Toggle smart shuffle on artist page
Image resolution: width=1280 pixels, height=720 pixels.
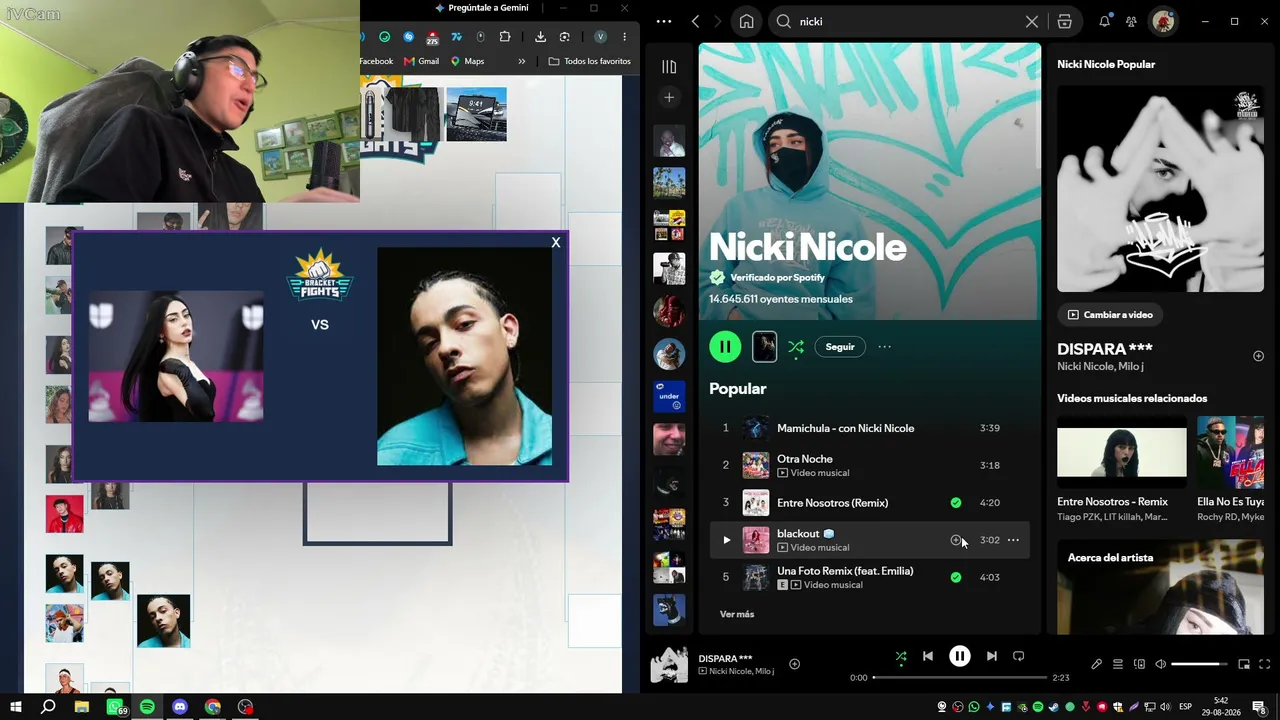[796, 347]
